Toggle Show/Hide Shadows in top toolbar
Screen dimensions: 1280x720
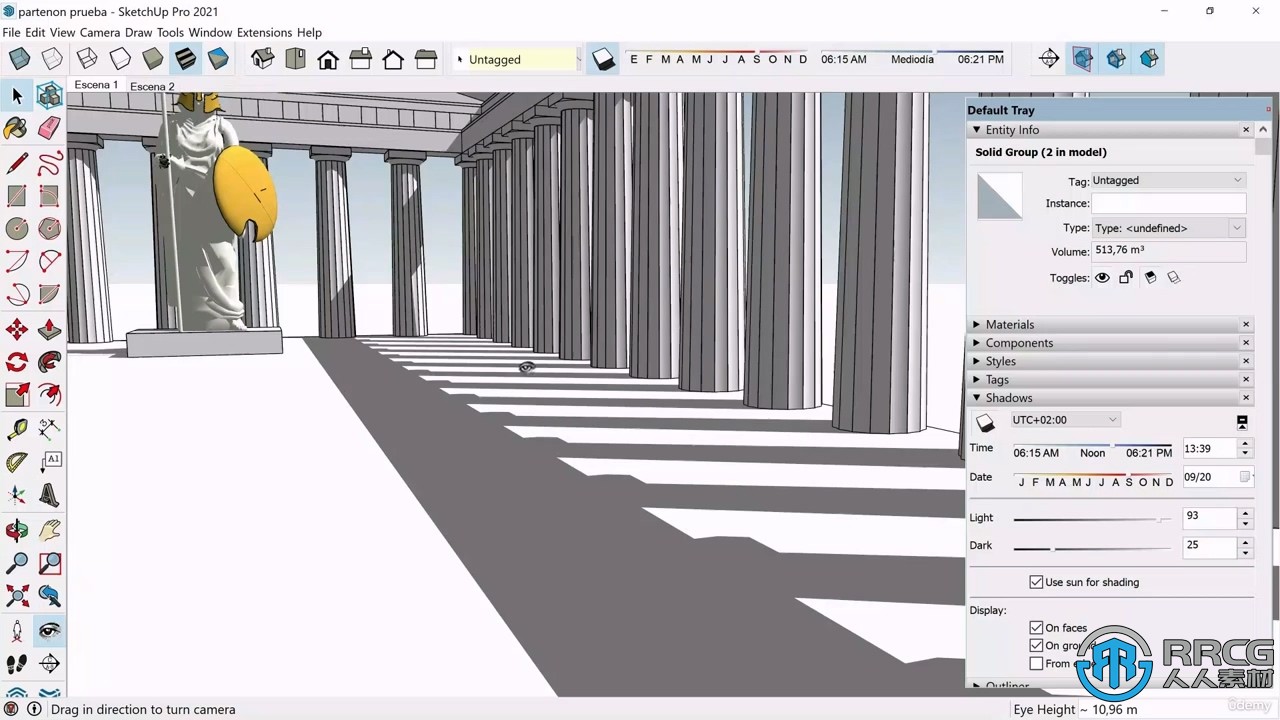pyautogui.click(x=604, y=59)
